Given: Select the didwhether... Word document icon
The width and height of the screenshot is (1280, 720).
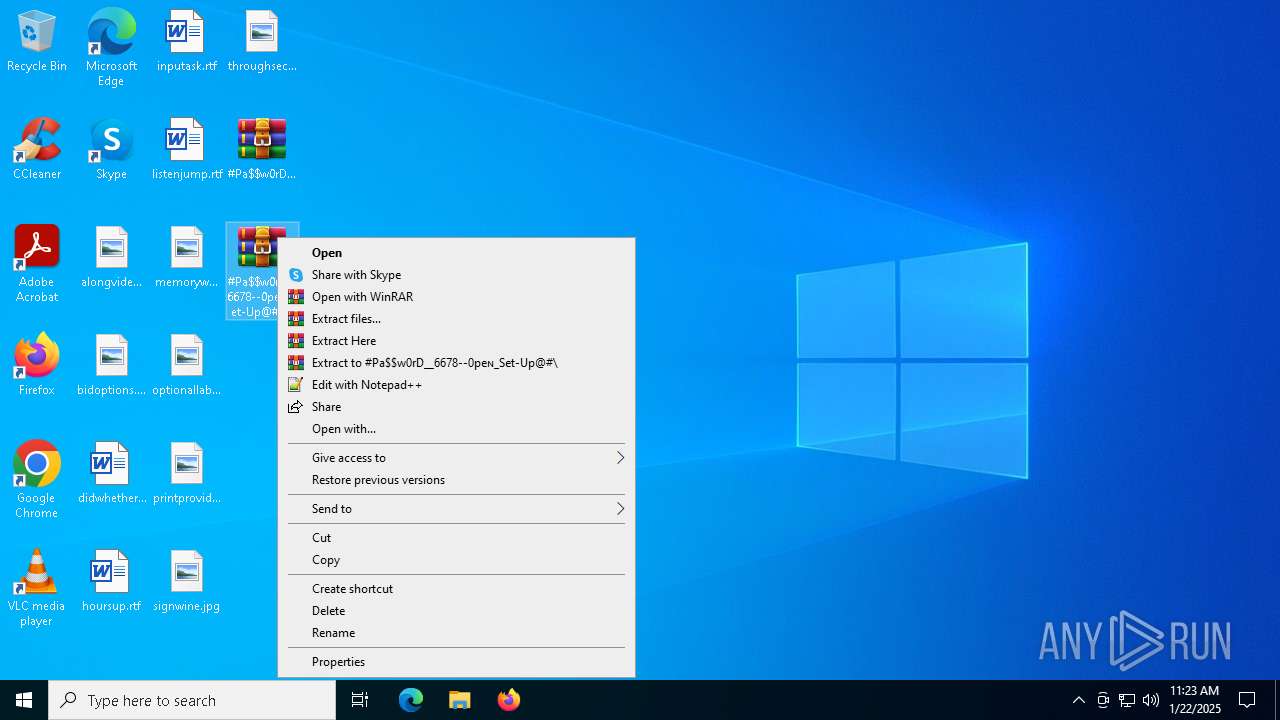Looking at the screenshot, I should tap(111, 473).
